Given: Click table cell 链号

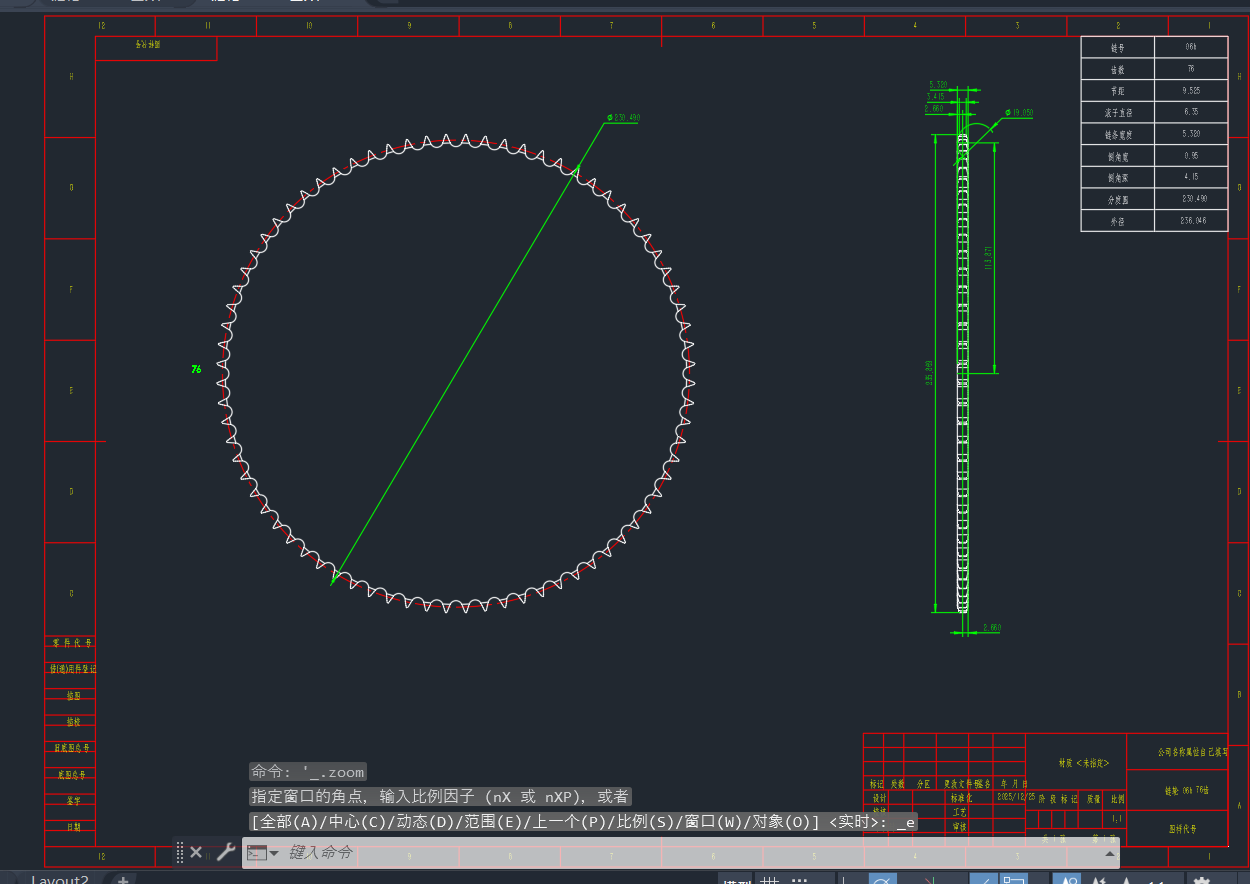Looking at the screenshot, I should click(x=1117, y=47).
